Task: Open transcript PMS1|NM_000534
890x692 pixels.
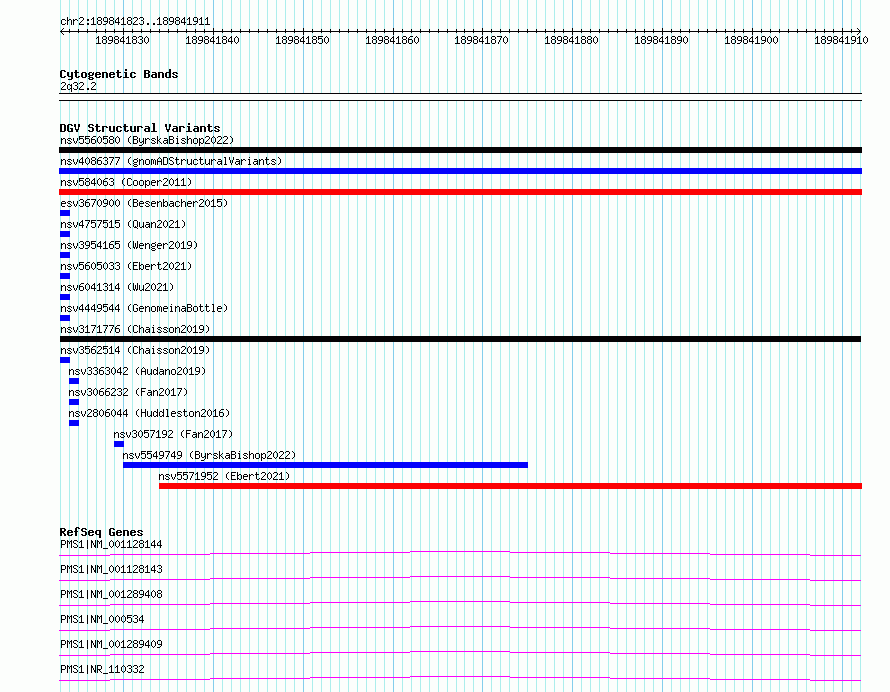Action: click(102, 619)
